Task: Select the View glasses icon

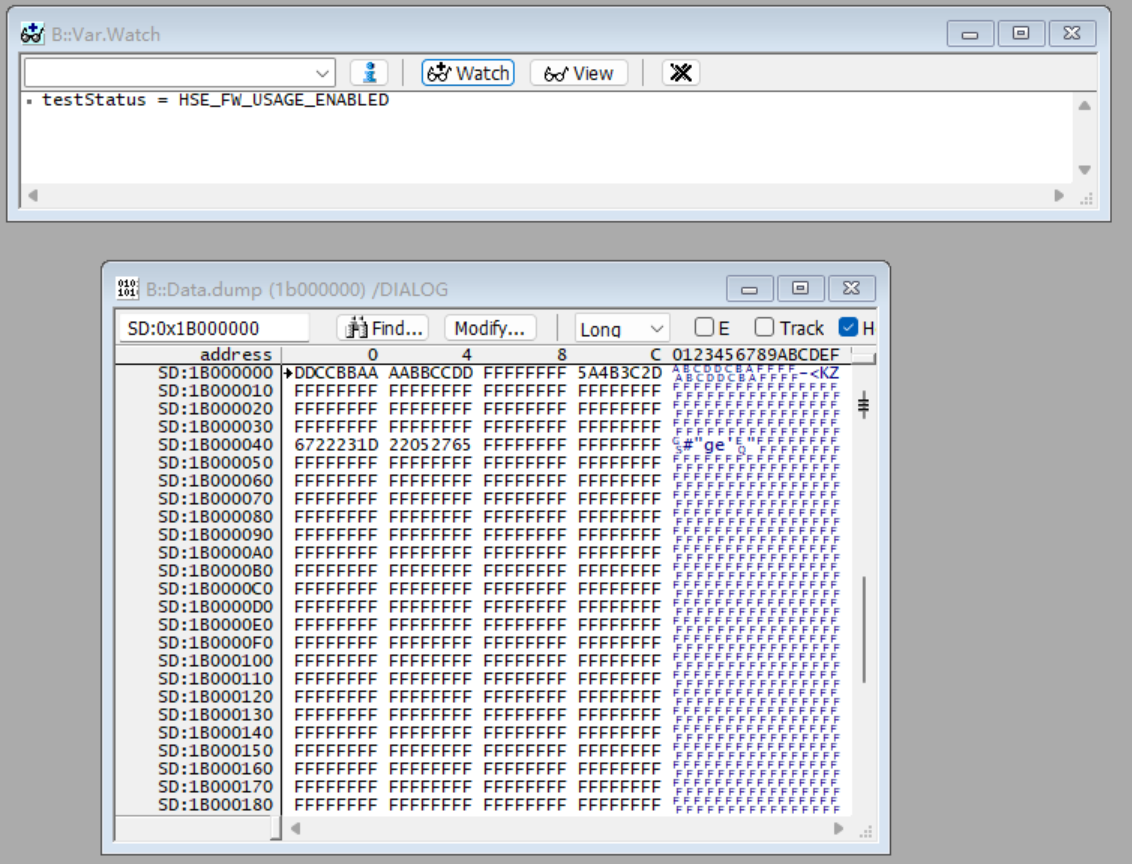Action: pyautogui.click(x=580, y=72)
